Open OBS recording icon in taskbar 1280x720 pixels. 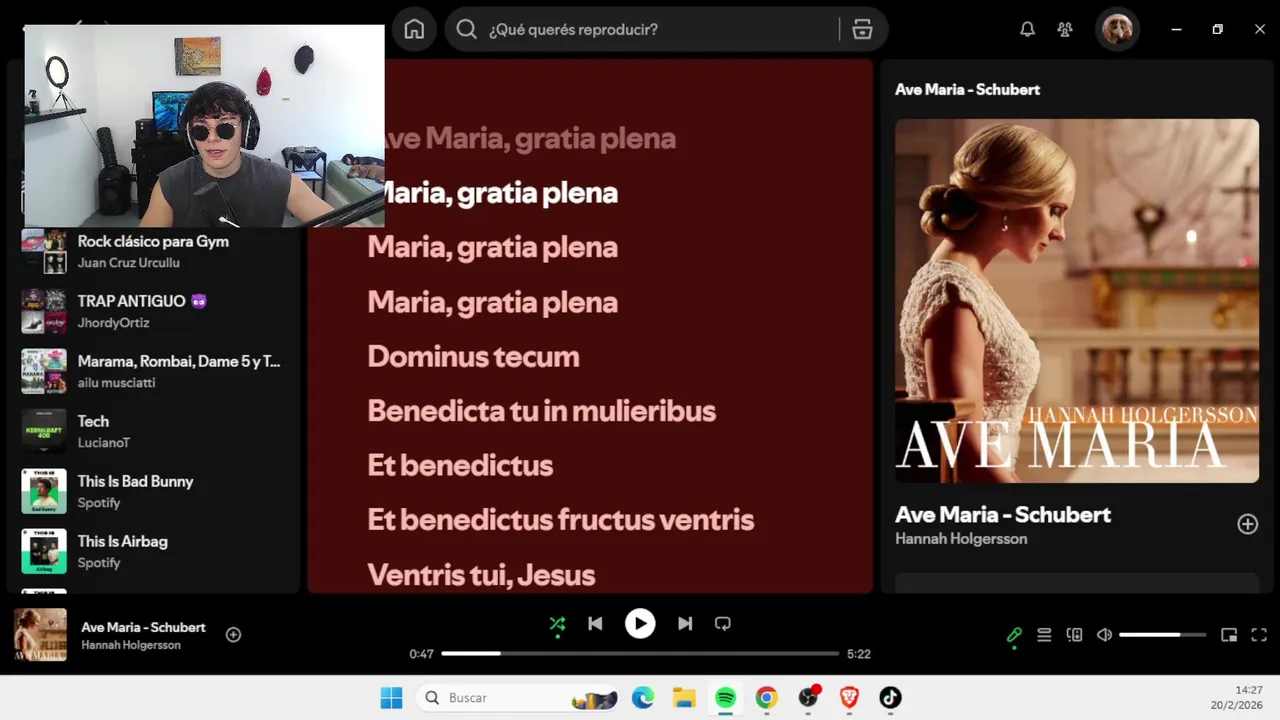(808, 697)
